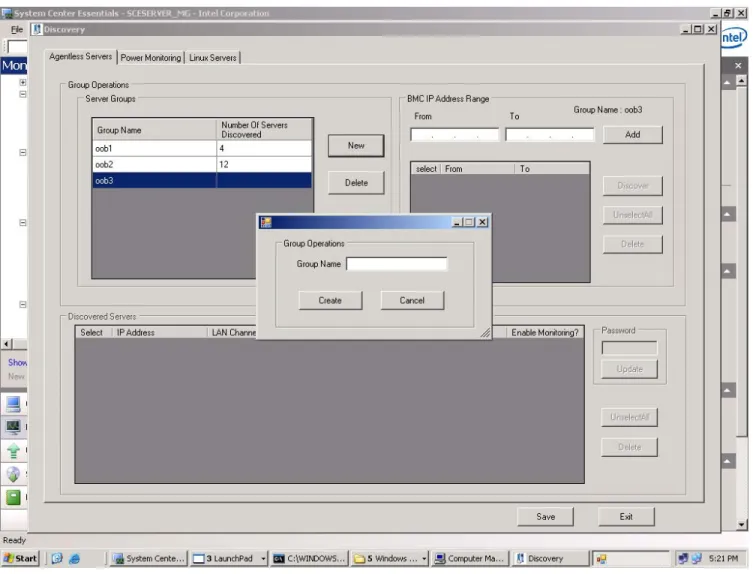Click the Save button
The image size is (753, 574).
(545, 517)
